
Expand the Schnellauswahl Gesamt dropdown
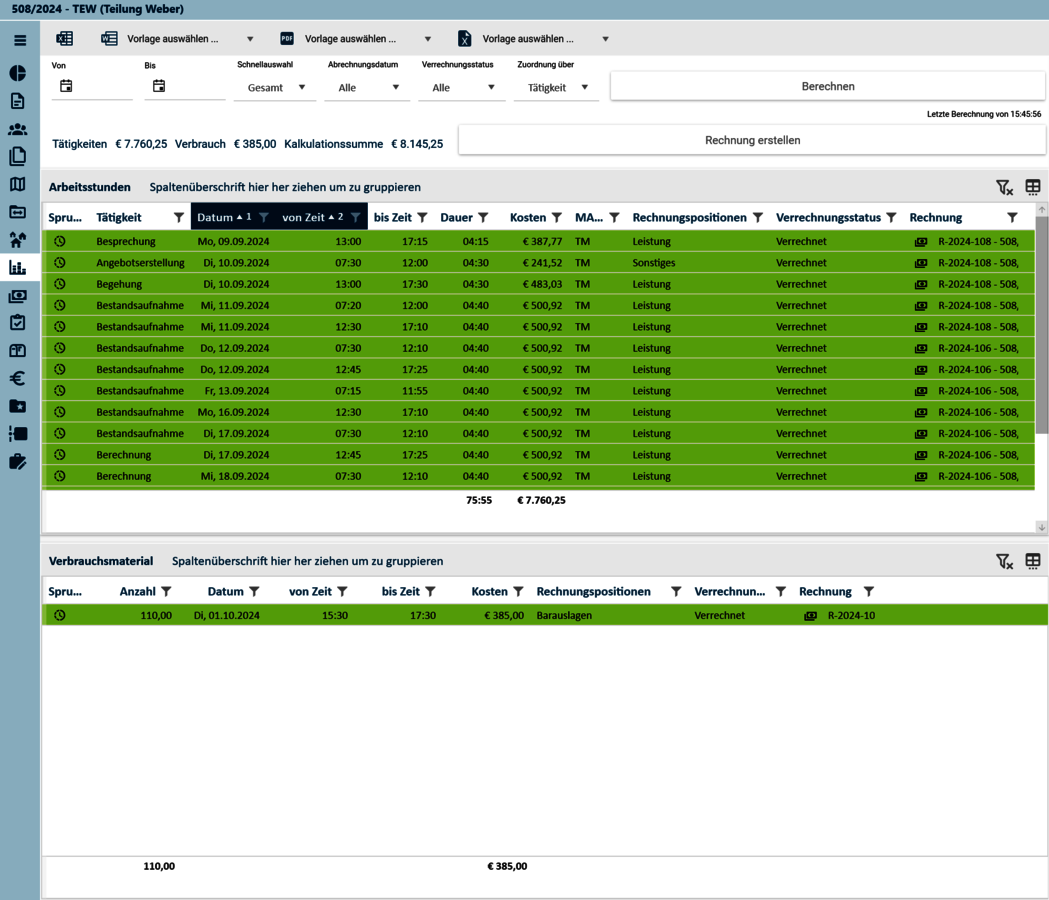275,88
